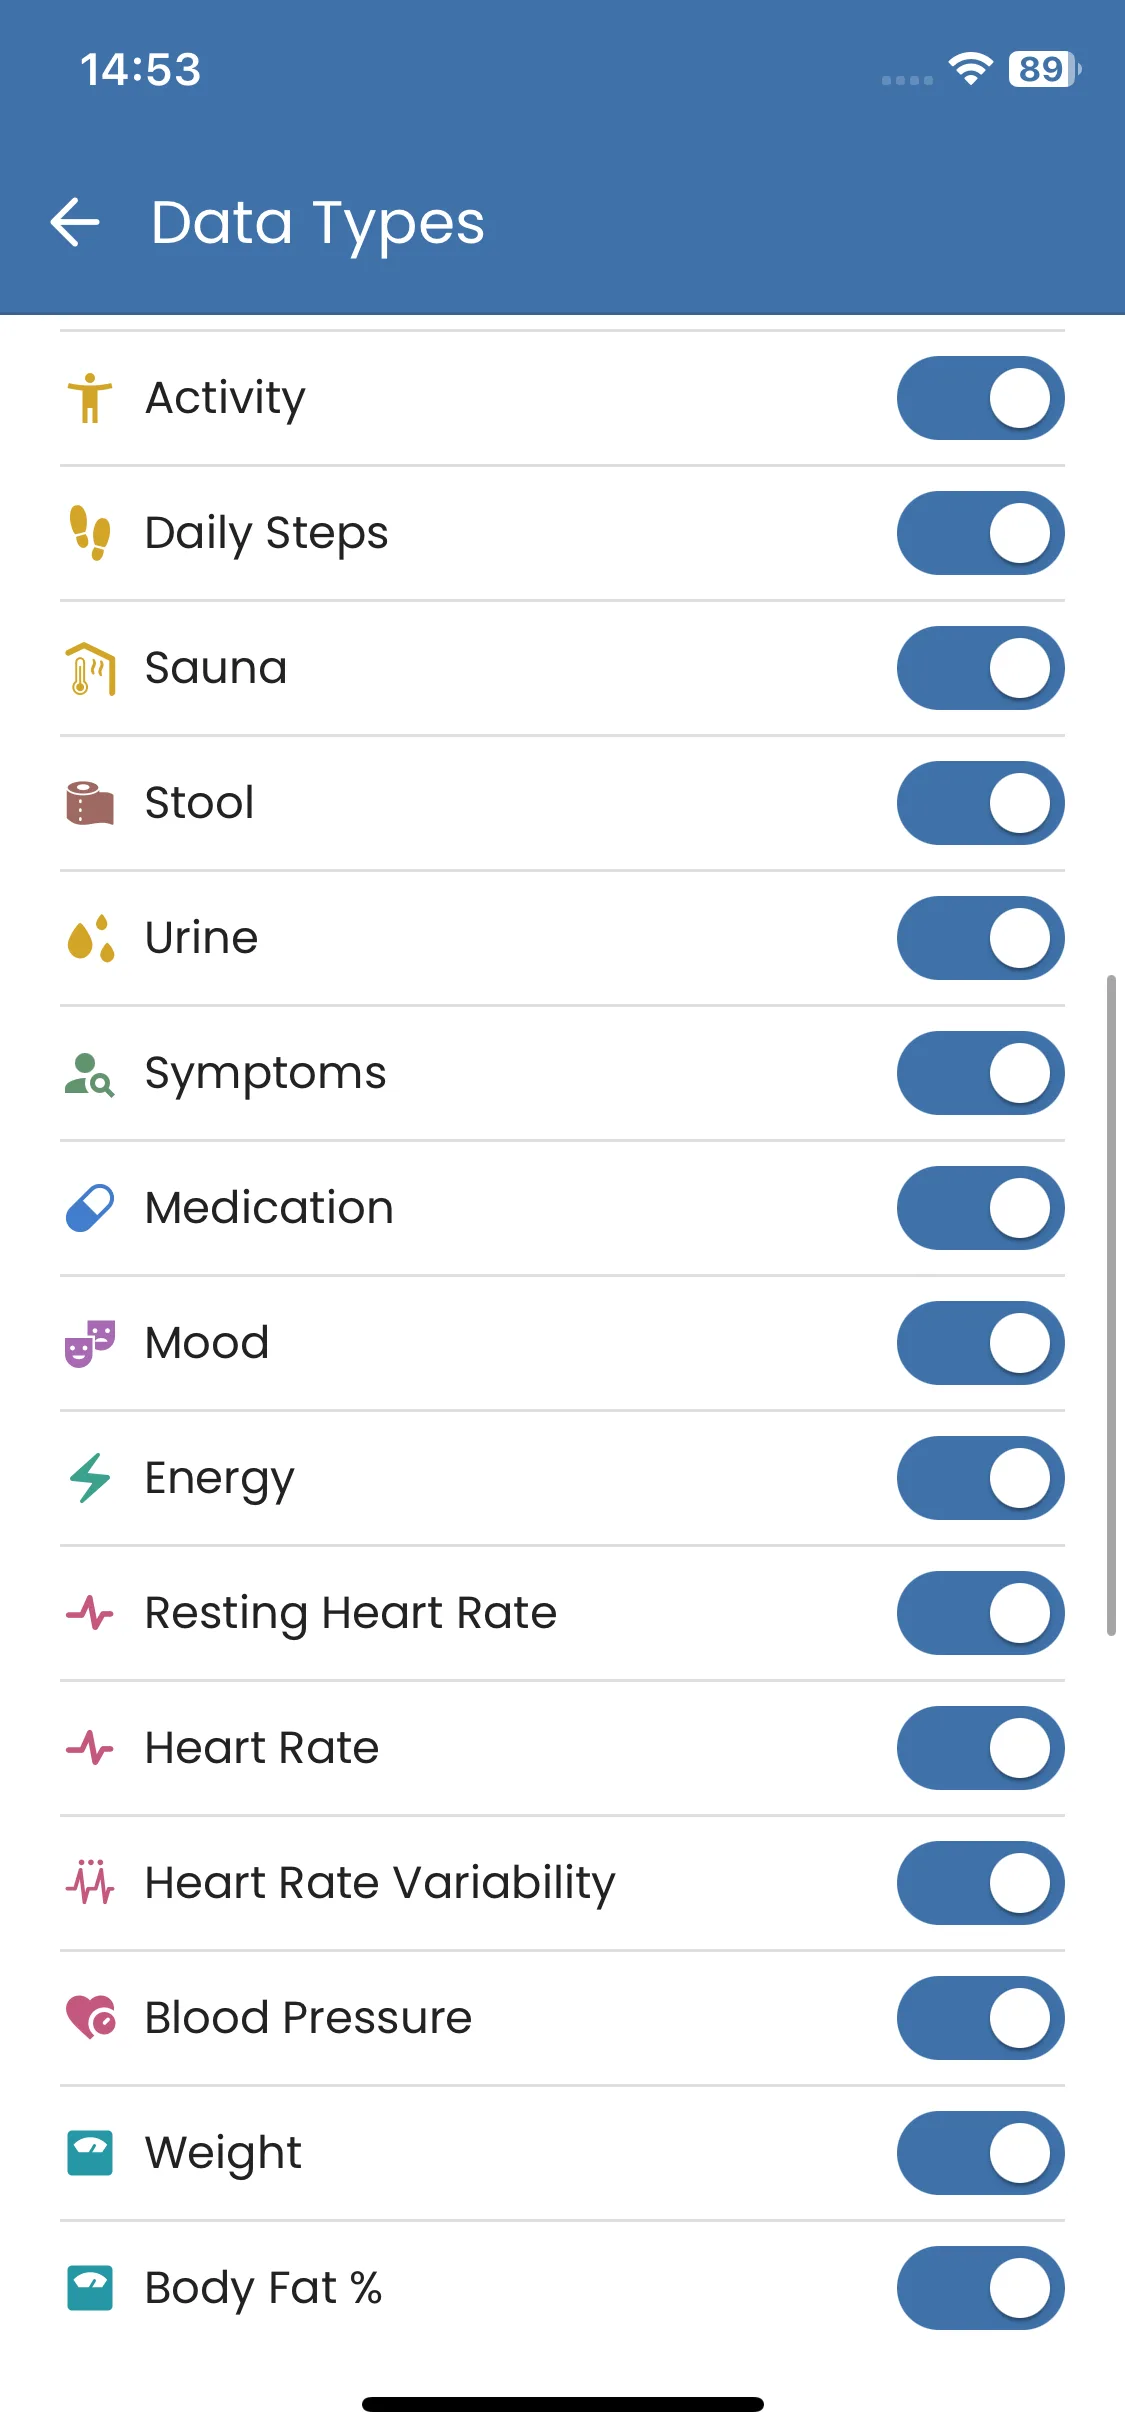Tap the Energy lightning bolt icon
The image size is (1125, 2436).
90,1478
